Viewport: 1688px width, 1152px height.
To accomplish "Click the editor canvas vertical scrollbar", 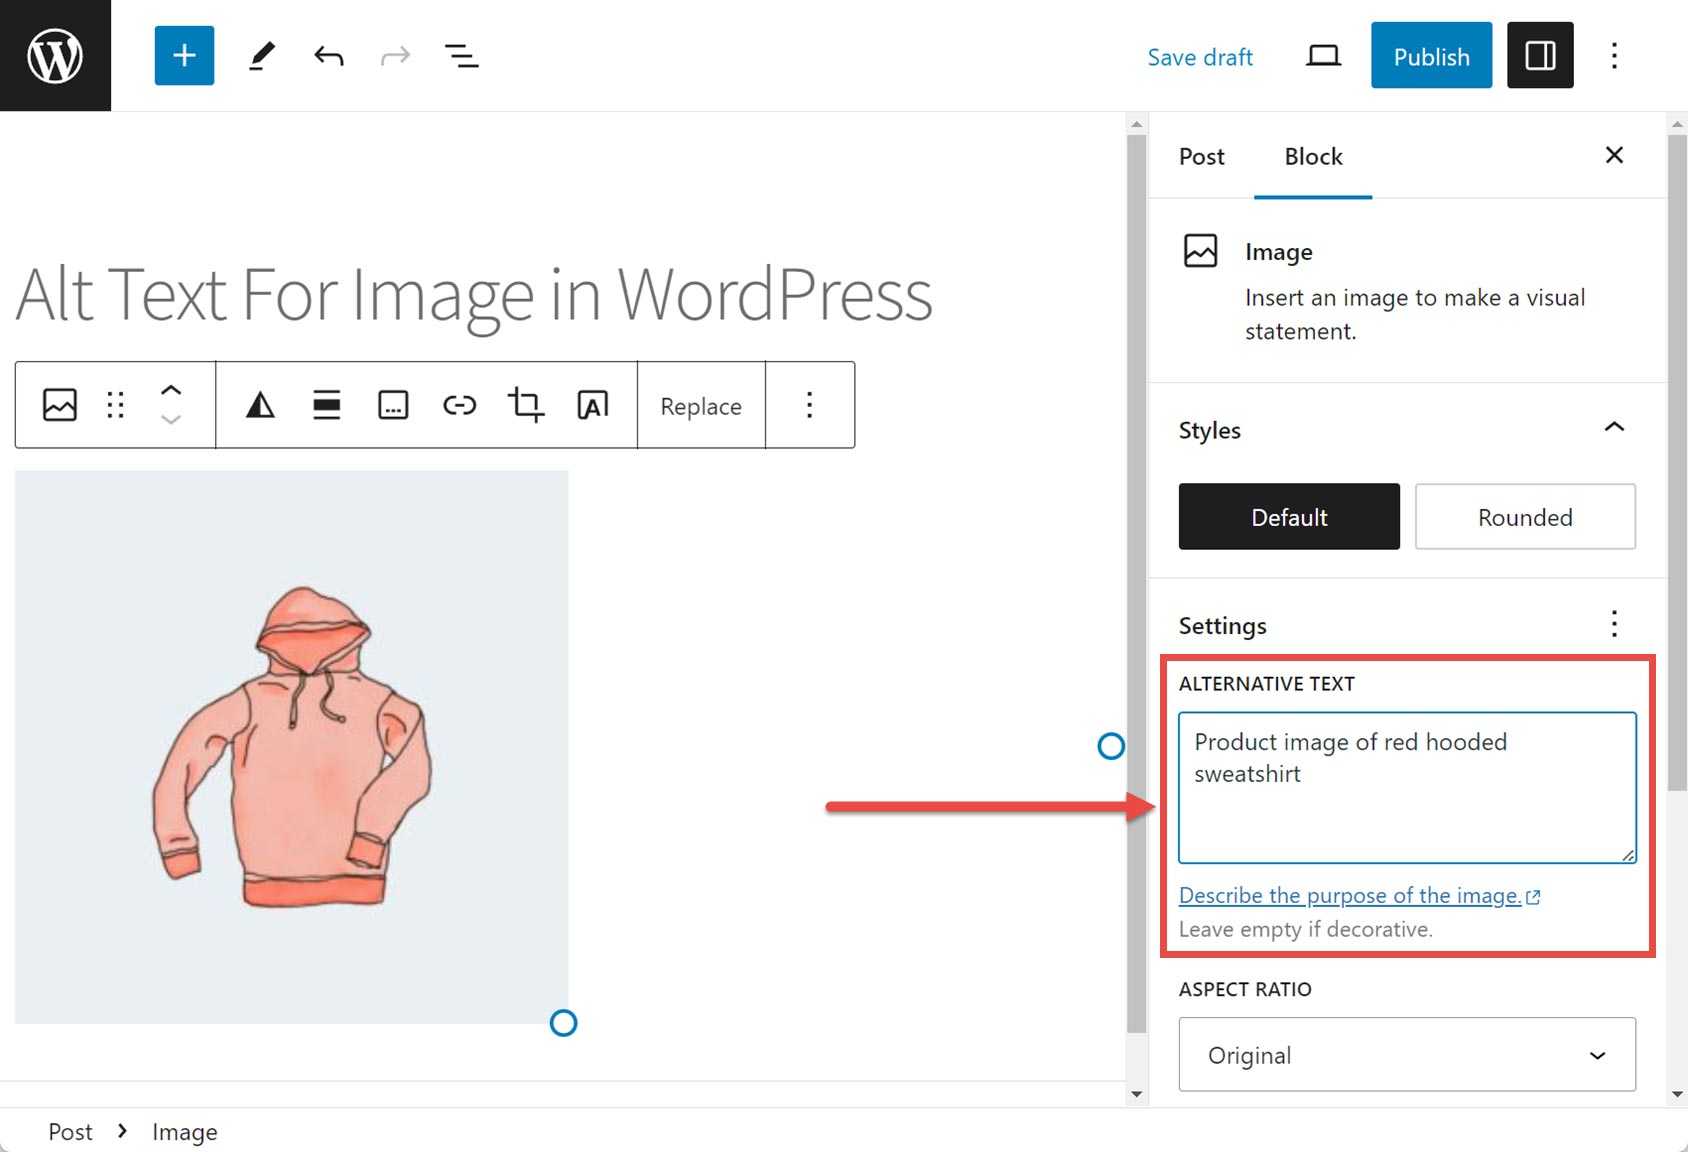I will (x=1136, y=585).
